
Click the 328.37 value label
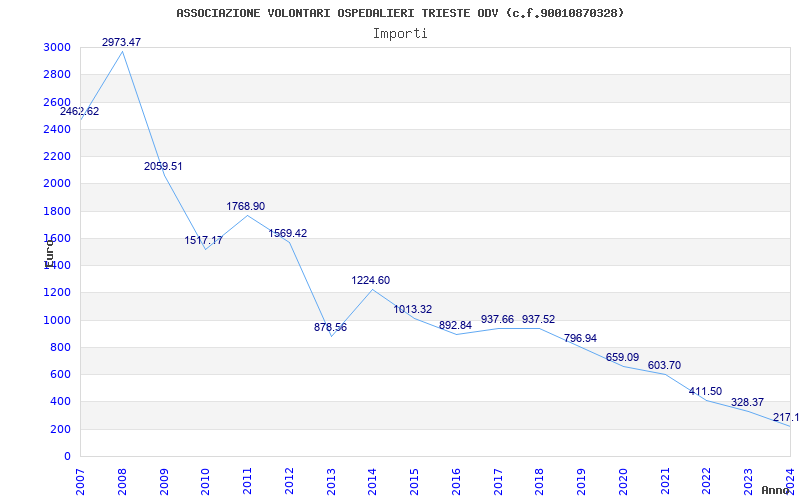[x=747, y=402]
